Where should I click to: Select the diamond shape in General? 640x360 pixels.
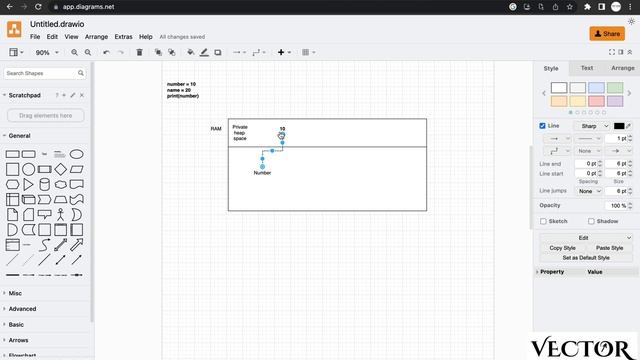(x=60, y=169)
